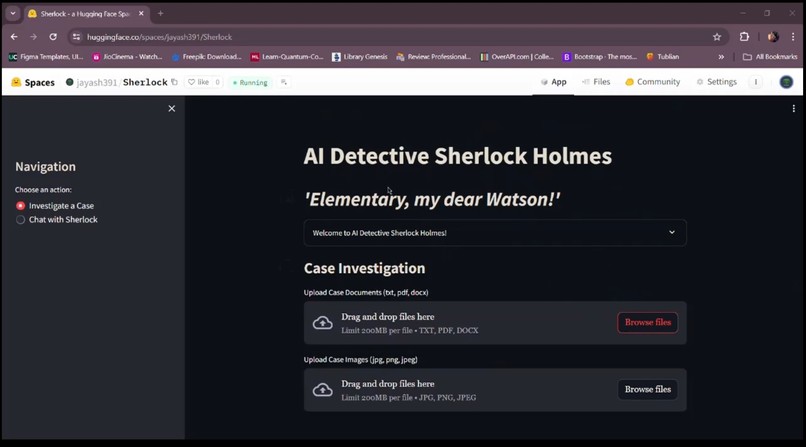Open the Files tab

(596, 82)
